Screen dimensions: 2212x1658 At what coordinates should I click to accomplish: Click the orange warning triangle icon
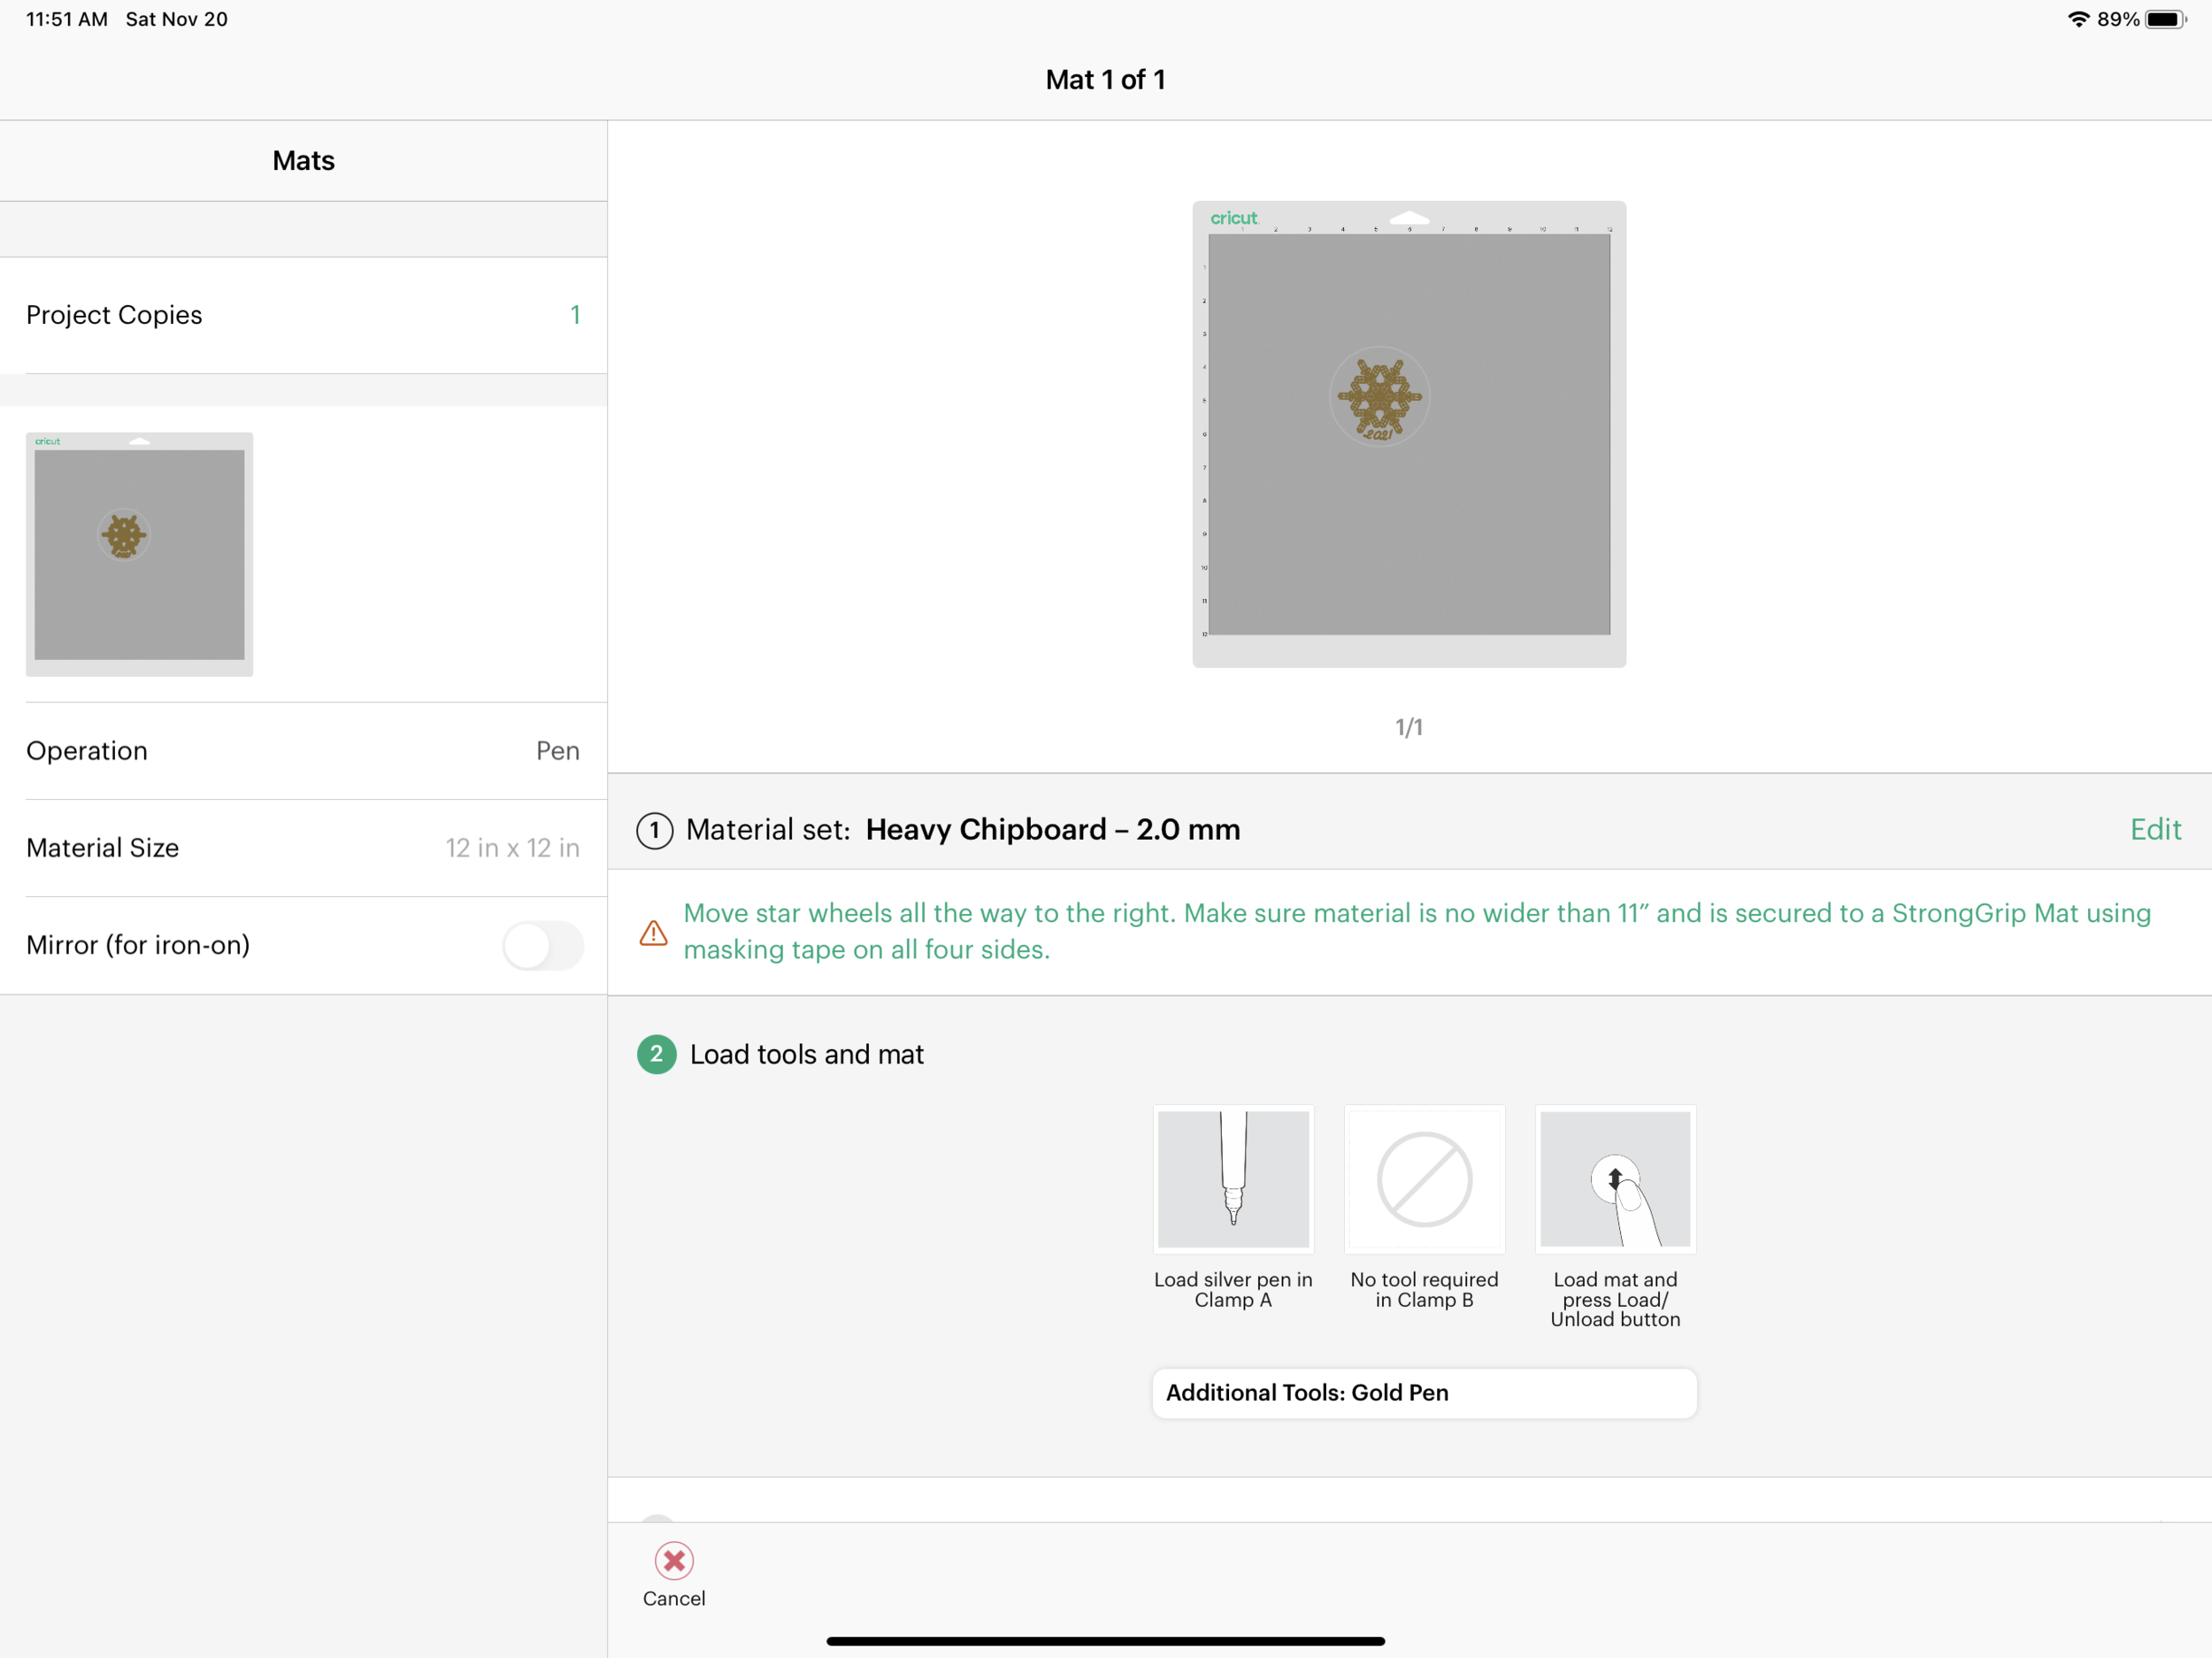(653, 933)
